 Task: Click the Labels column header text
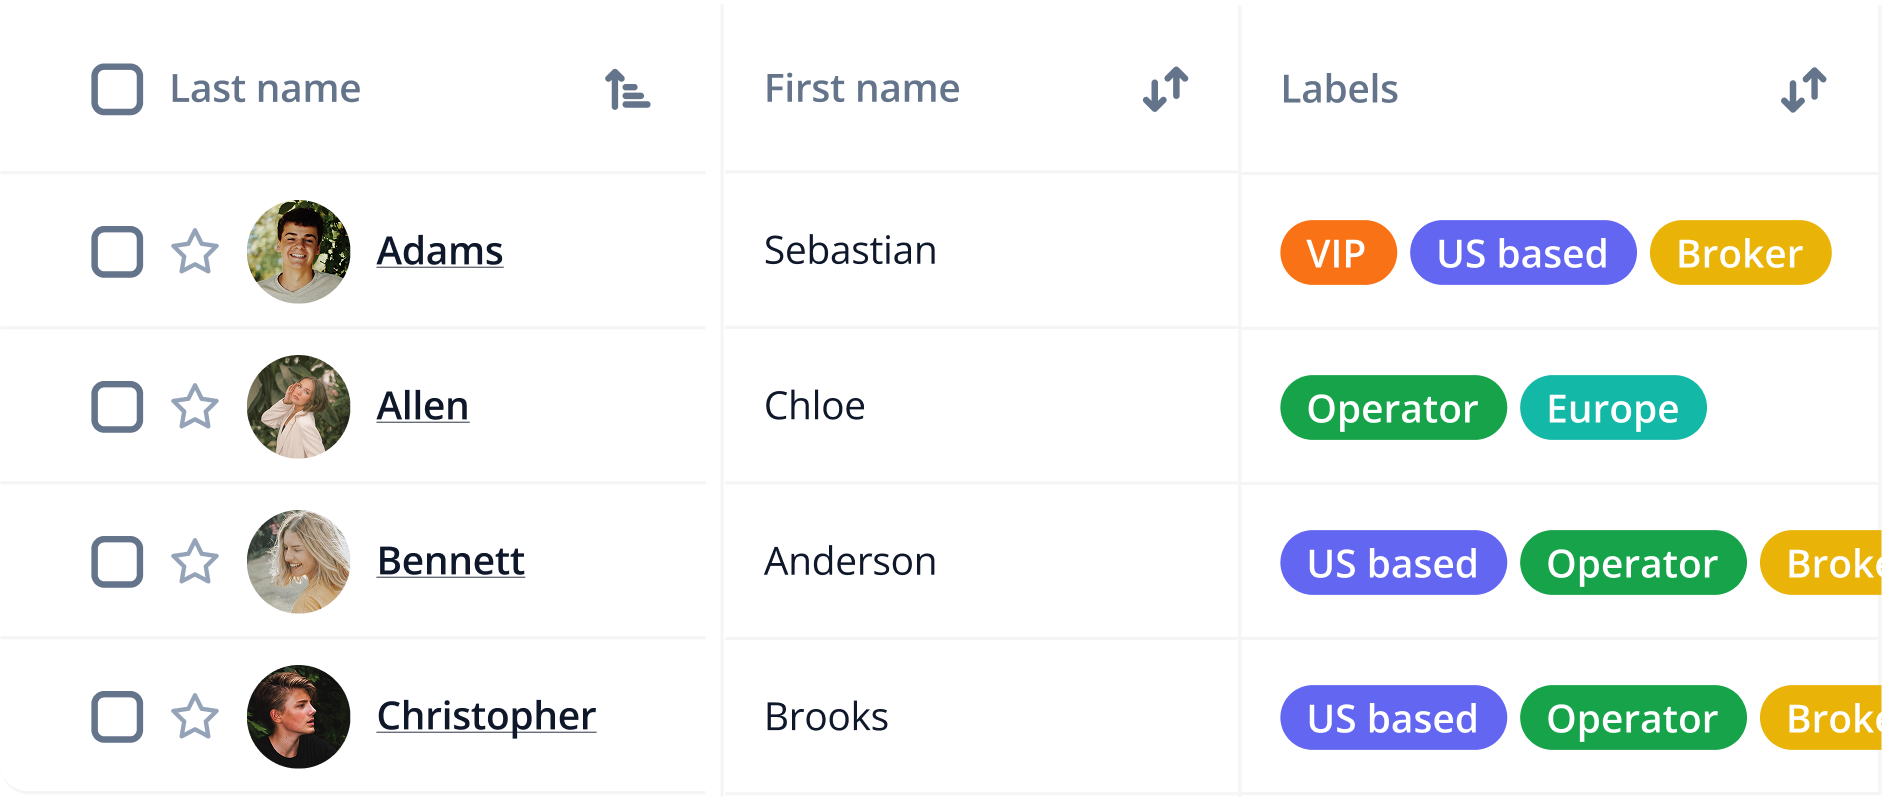point(1340,89)
